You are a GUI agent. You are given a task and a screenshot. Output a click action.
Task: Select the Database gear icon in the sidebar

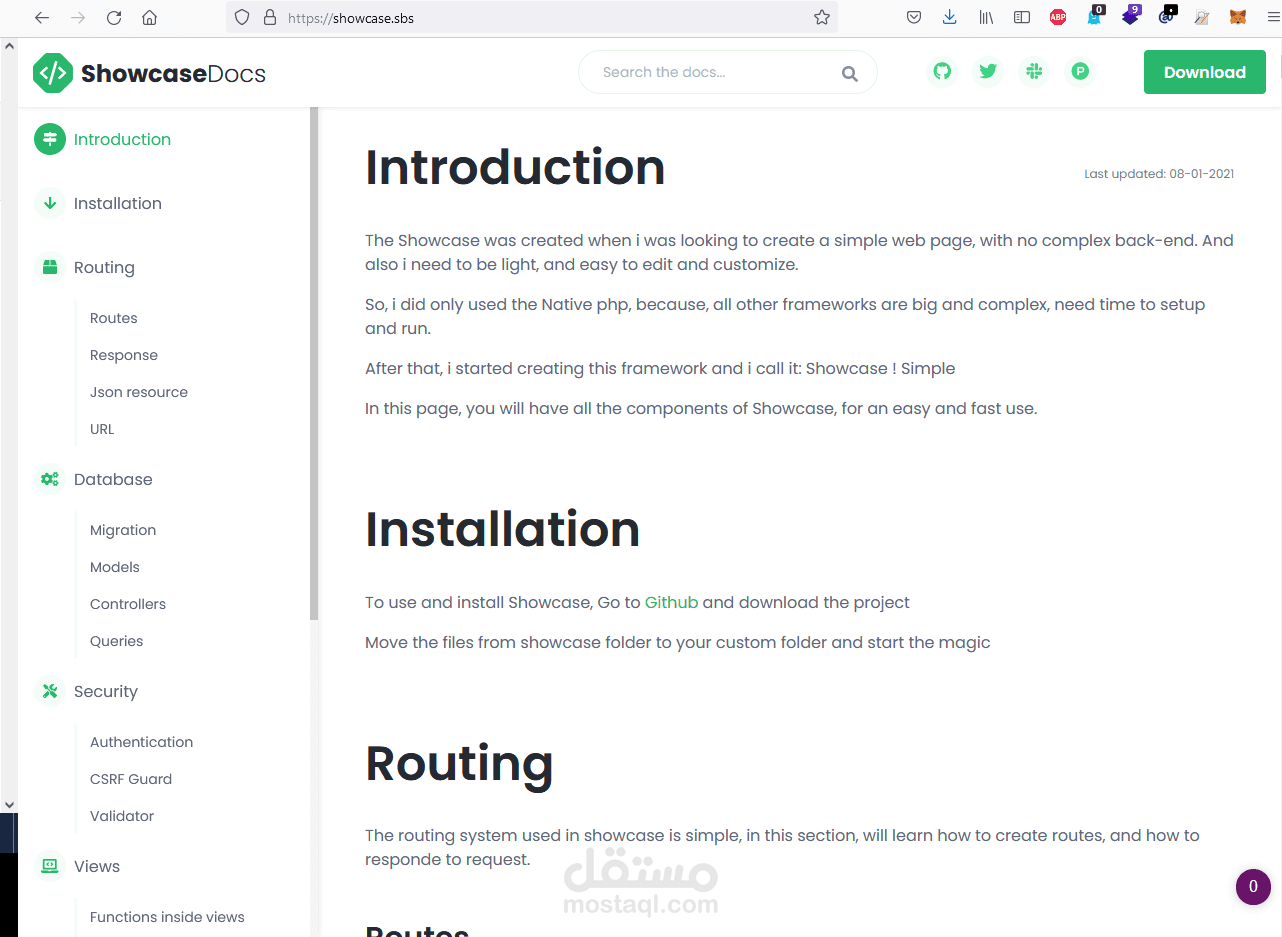[x=49, y=479]
